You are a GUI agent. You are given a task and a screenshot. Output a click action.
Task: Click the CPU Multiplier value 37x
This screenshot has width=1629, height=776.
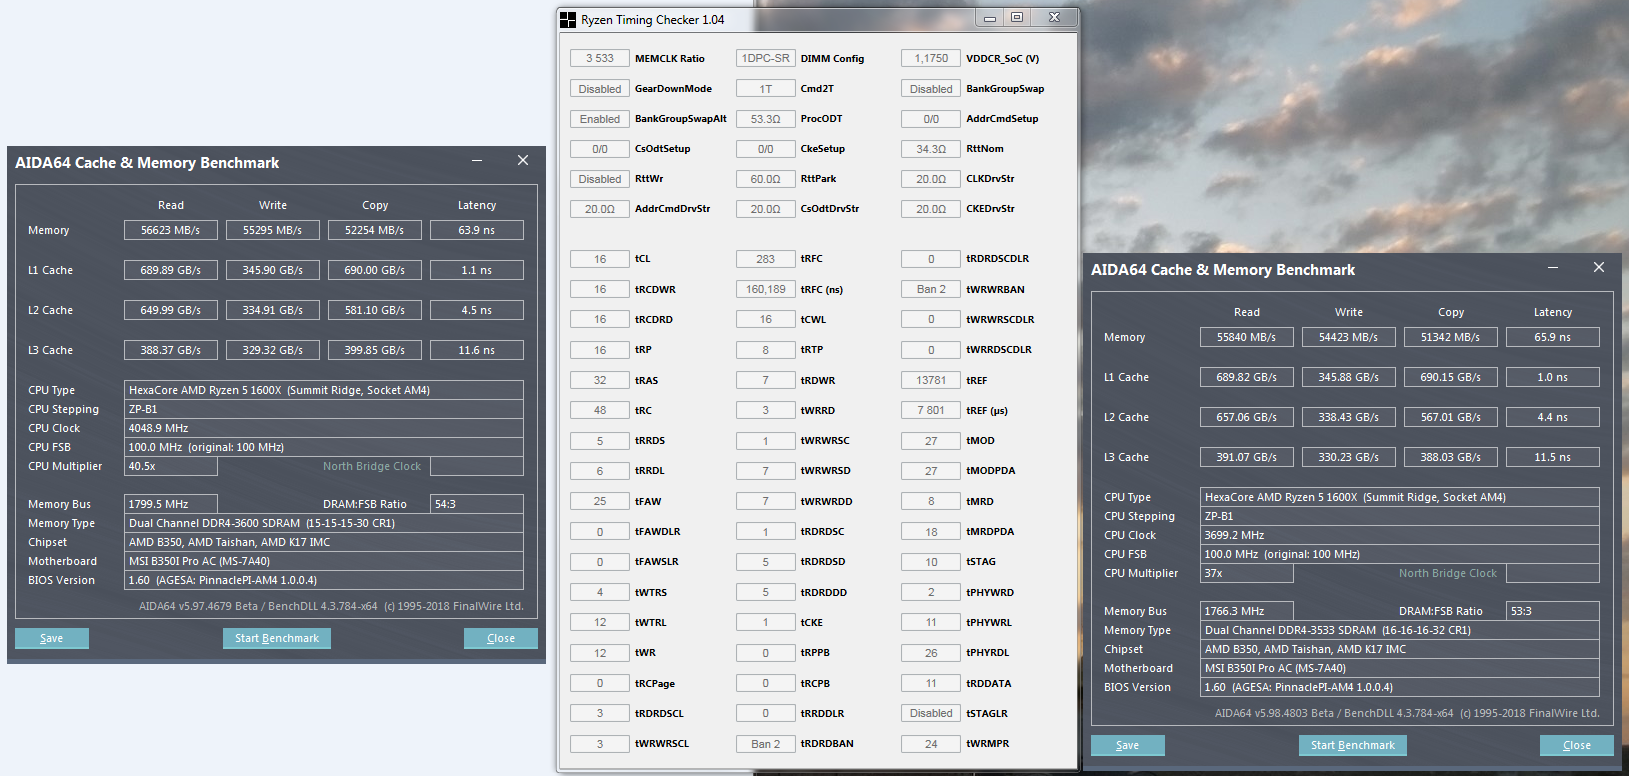pyautogui.click(x=1247, y=573)
